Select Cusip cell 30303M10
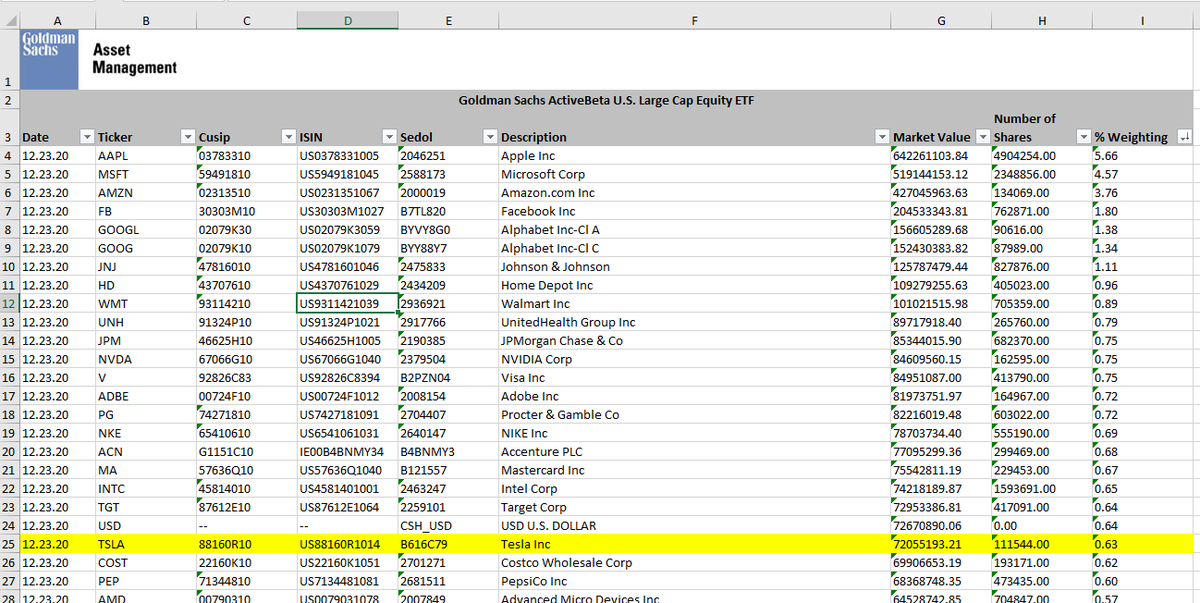The width and height of the screenshot is (1200, 603). coord(246,211)
